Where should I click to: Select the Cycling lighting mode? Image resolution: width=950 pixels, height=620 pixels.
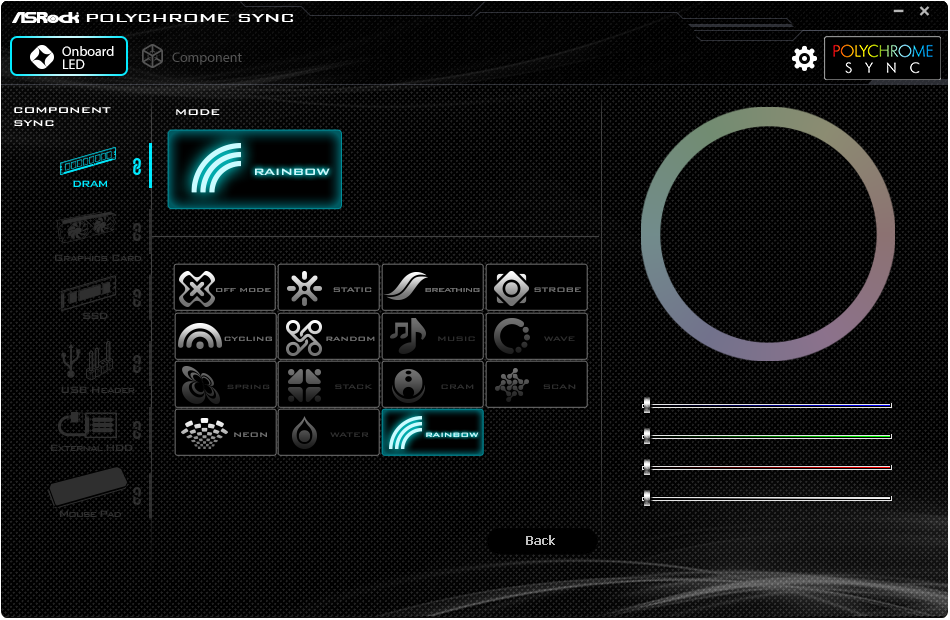[225, 336]
